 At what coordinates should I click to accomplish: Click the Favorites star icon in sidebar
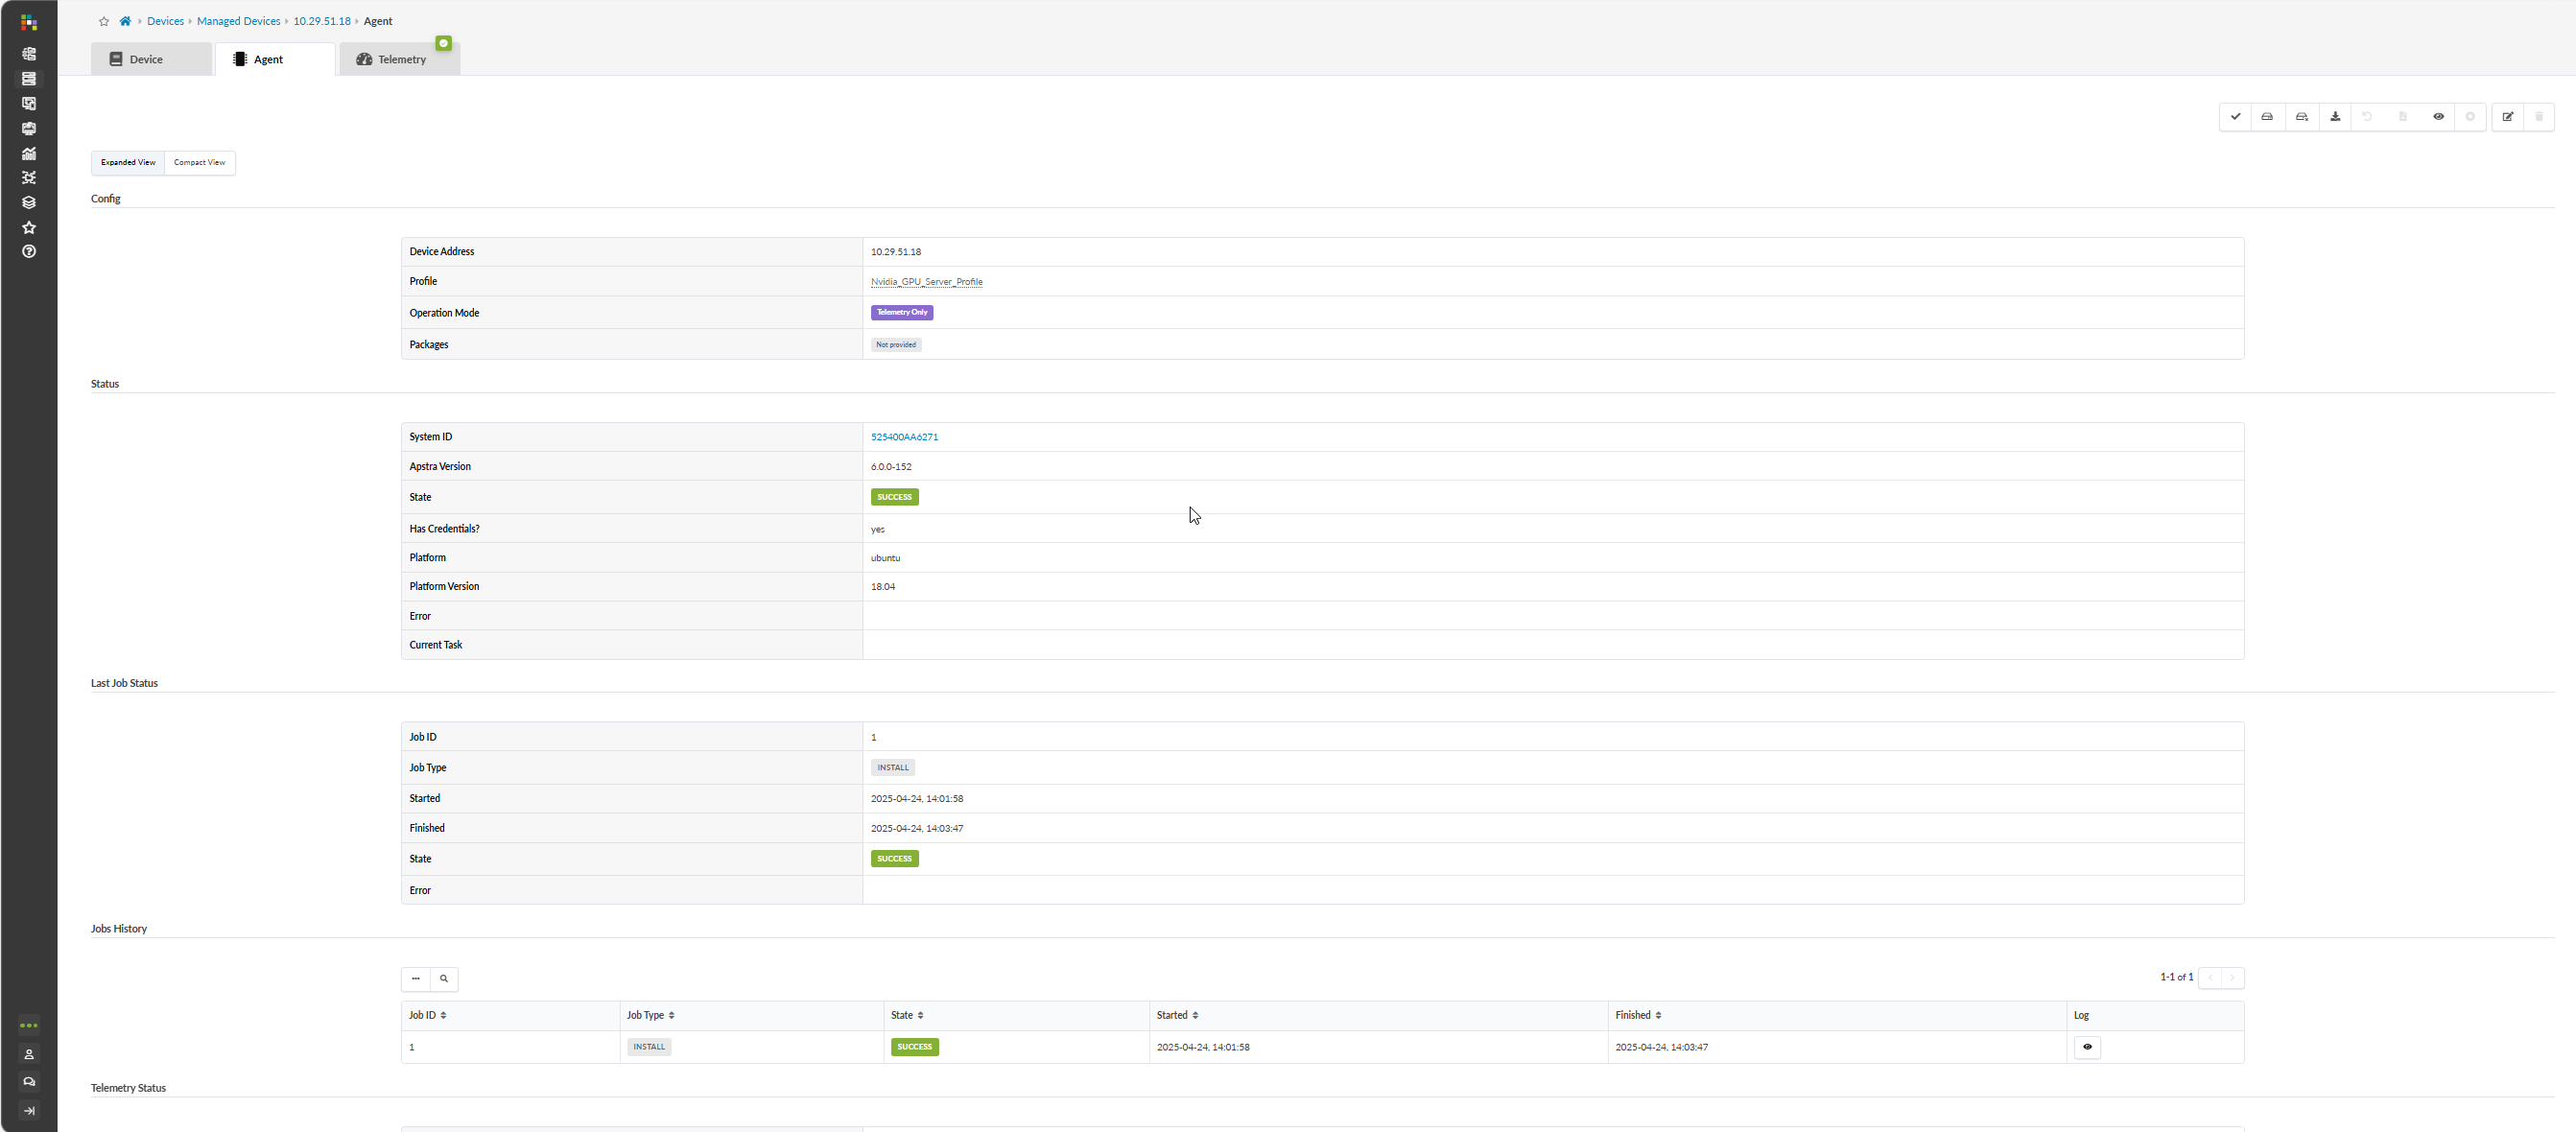tap(29, 227)
